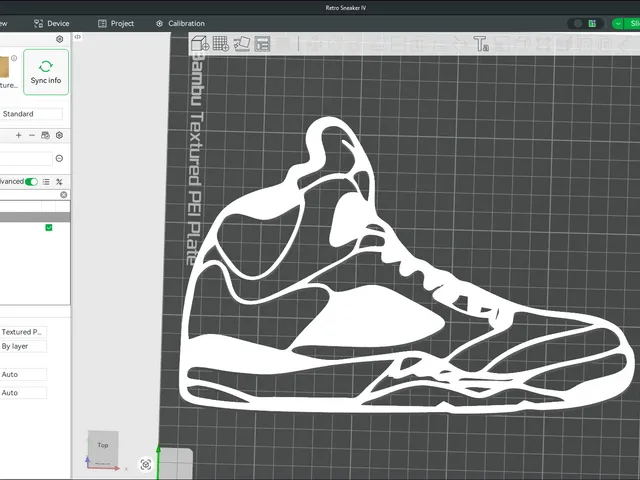Open the Textured P... plate type dropdown

(23, 332)
